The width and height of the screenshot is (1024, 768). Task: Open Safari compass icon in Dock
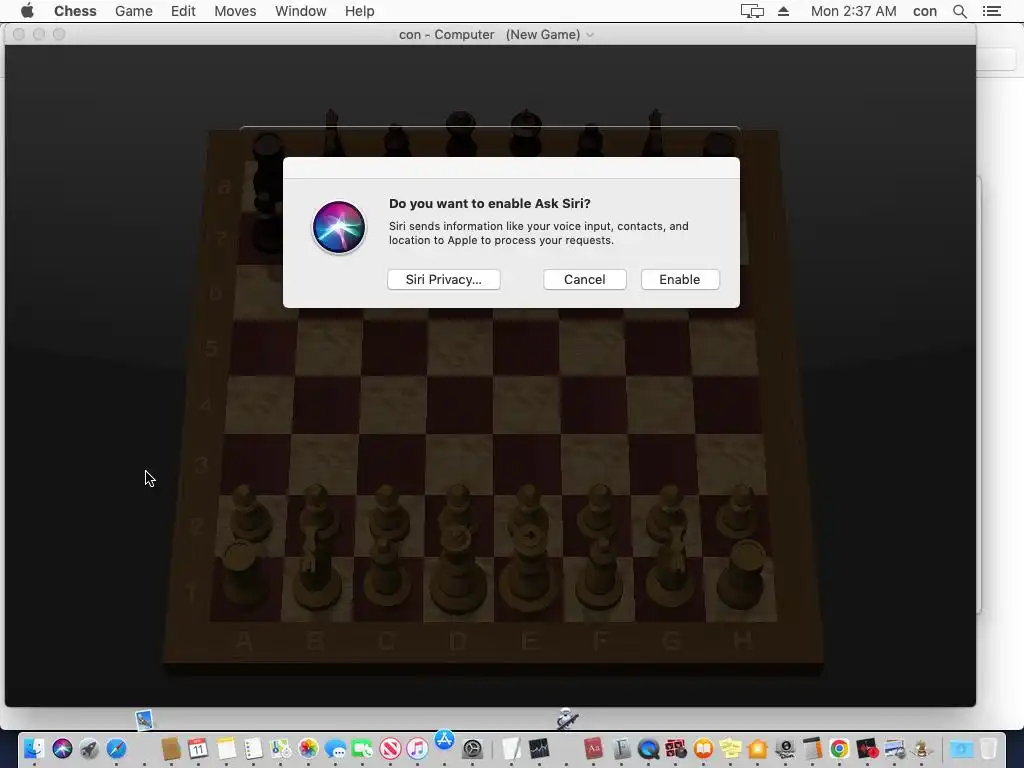(x=116, y=748)
